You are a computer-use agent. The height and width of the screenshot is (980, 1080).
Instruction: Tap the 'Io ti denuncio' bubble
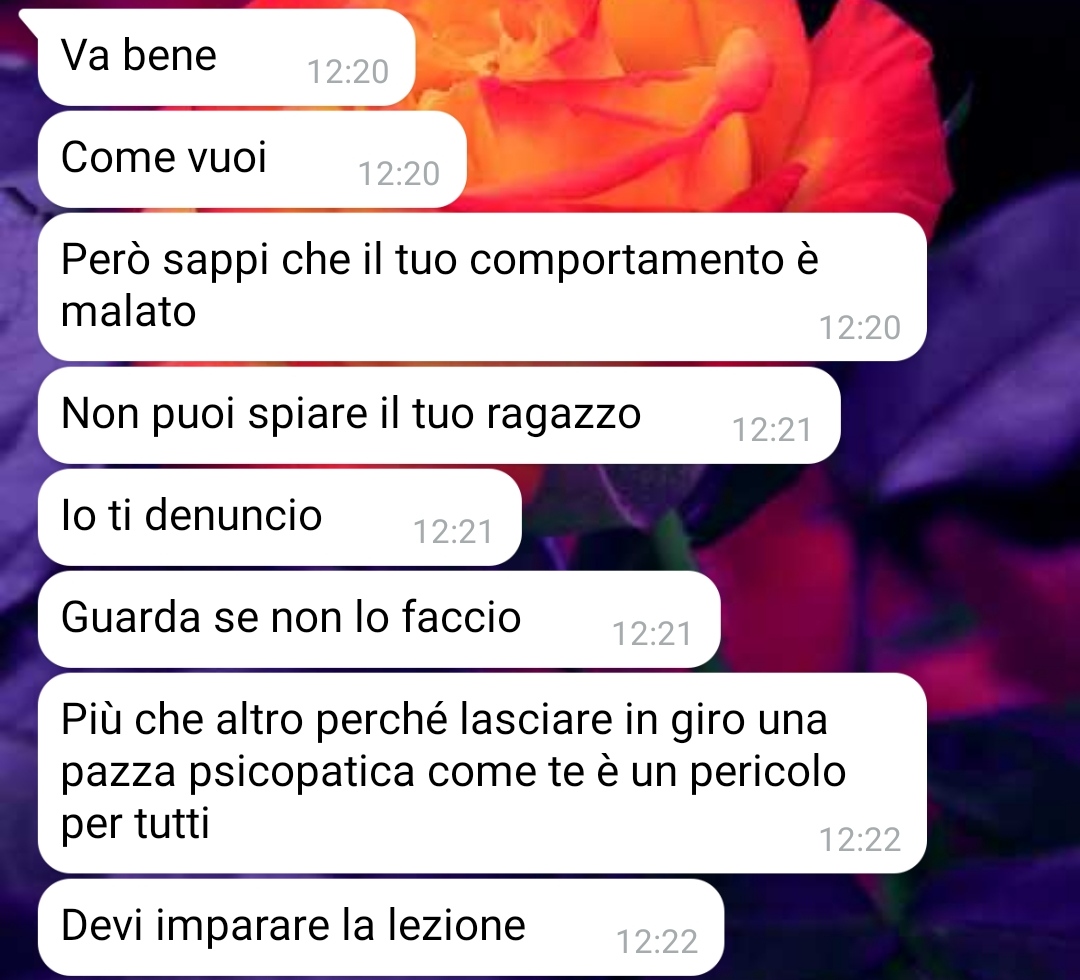[x=280, y=517]
